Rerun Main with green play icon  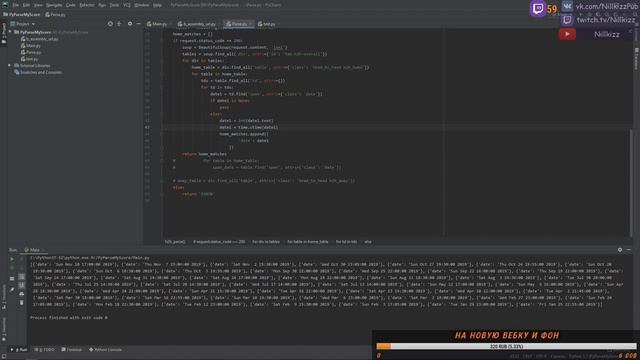coord(12,259)
